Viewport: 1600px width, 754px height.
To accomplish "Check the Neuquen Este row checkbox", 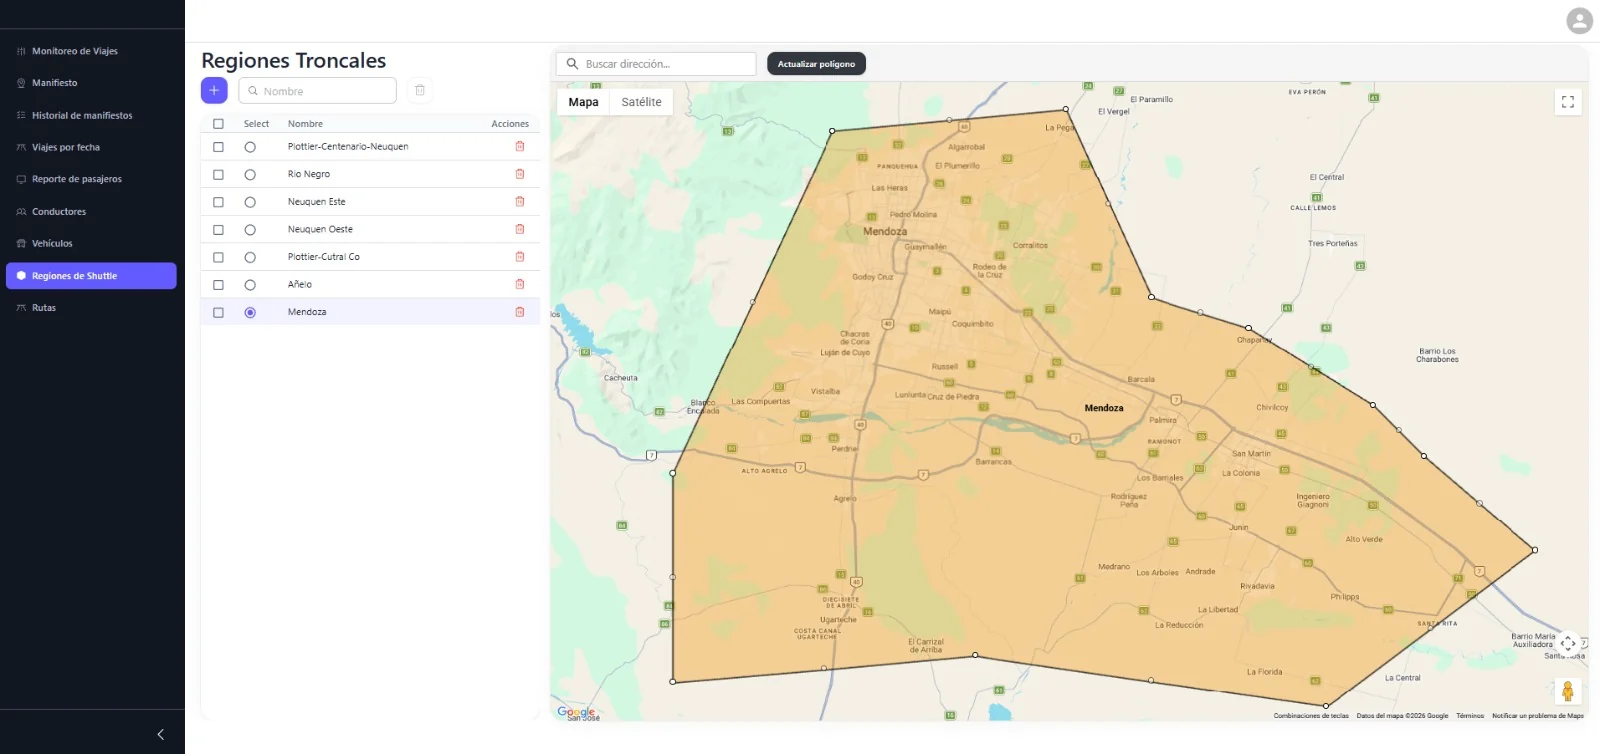I will [218, 202].
